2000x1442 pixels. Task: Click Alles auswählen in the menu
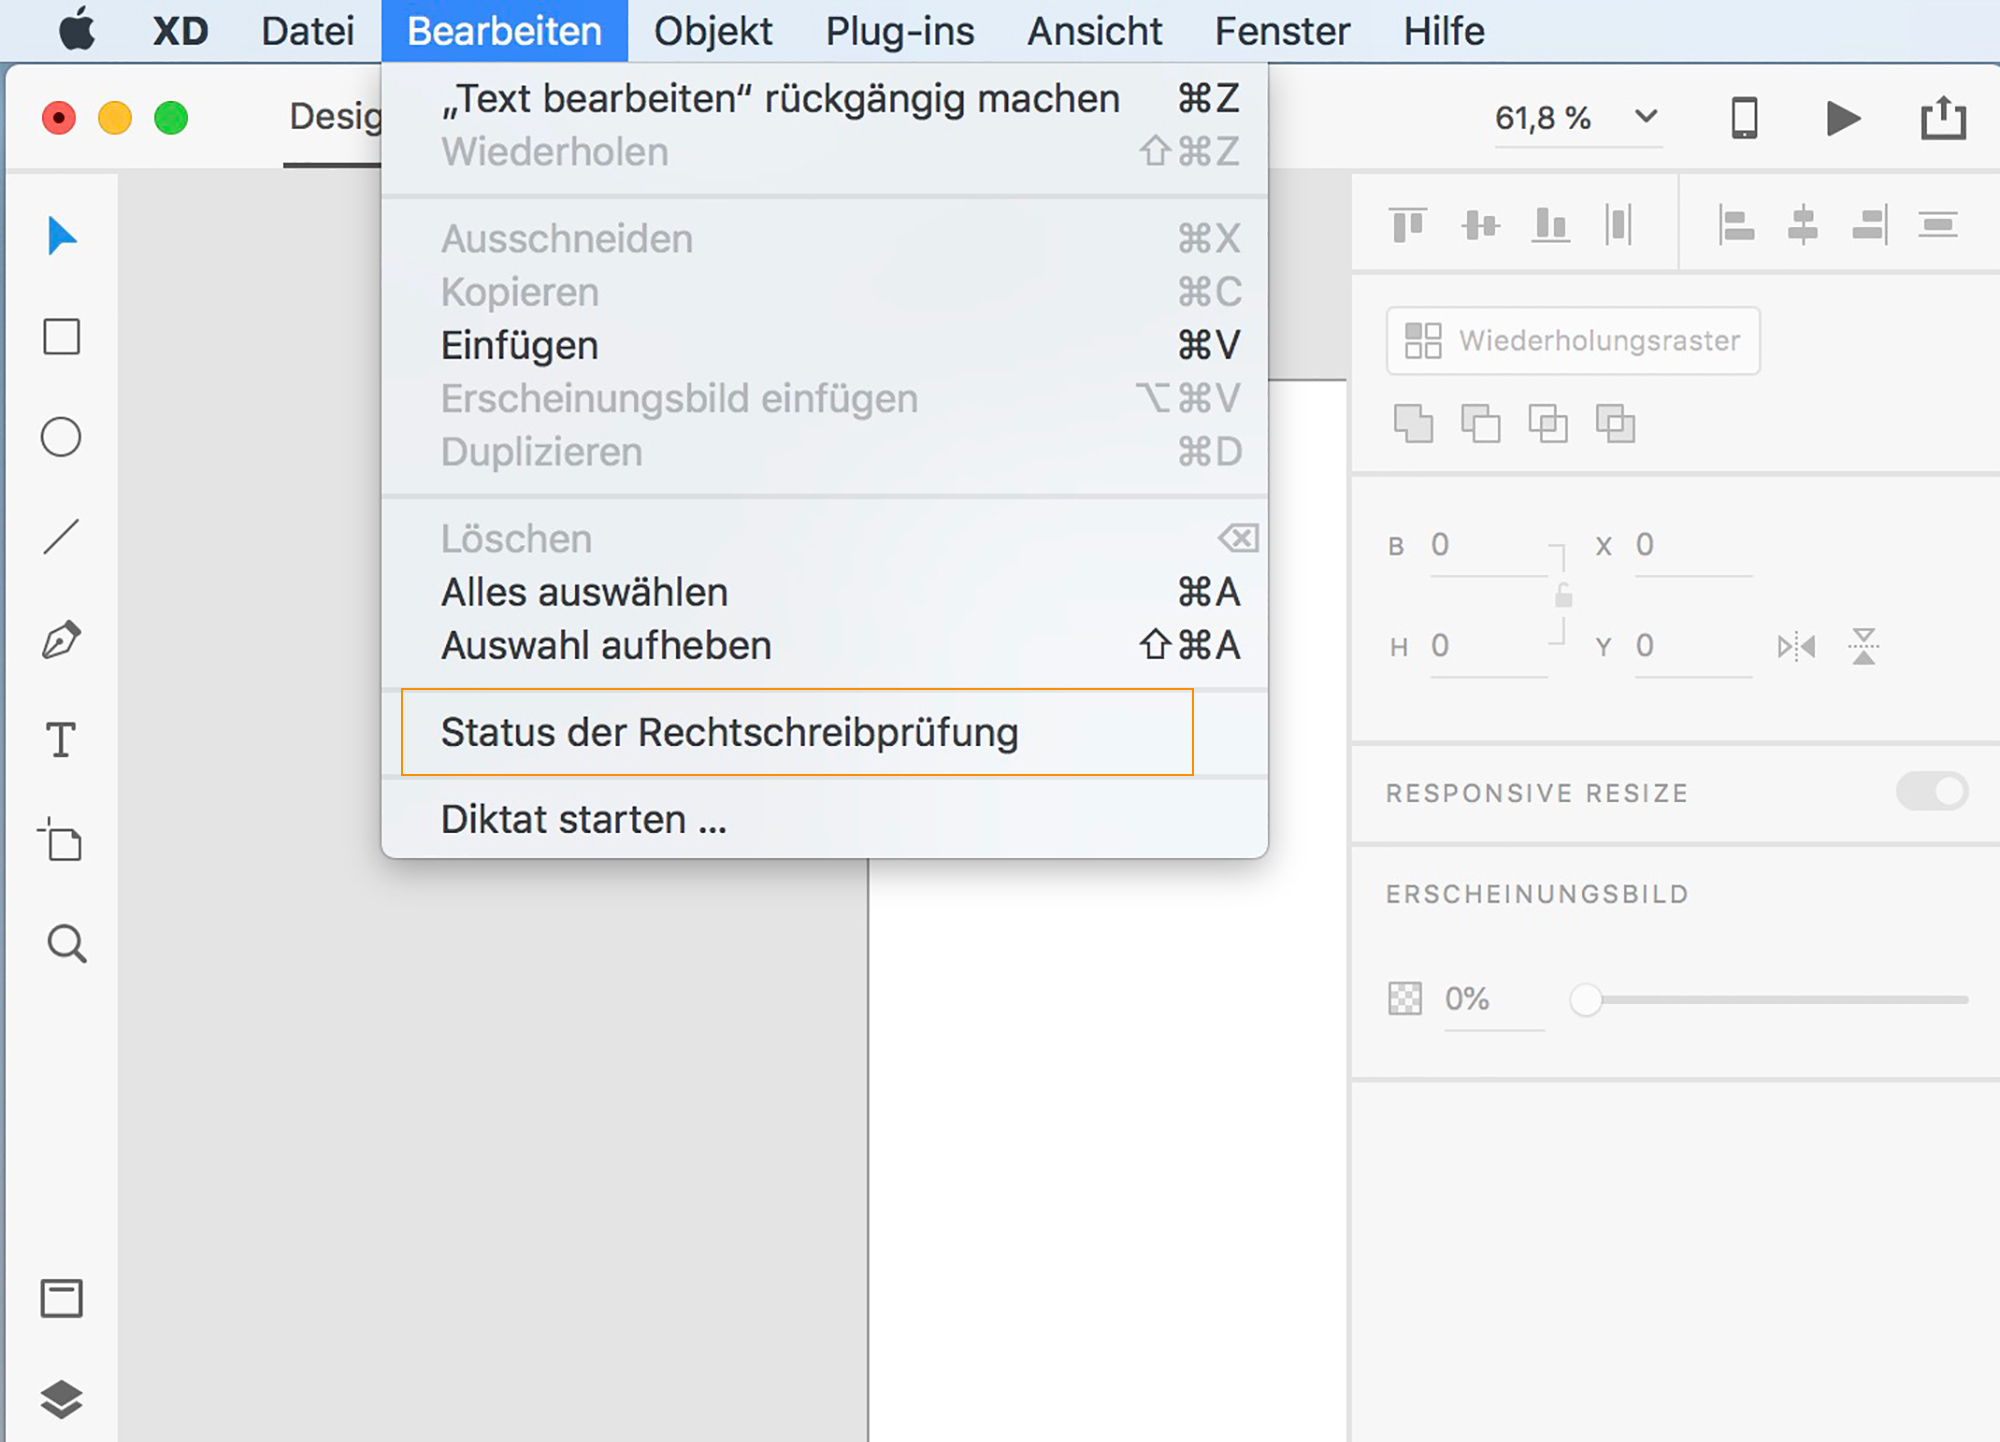[585, 592]
